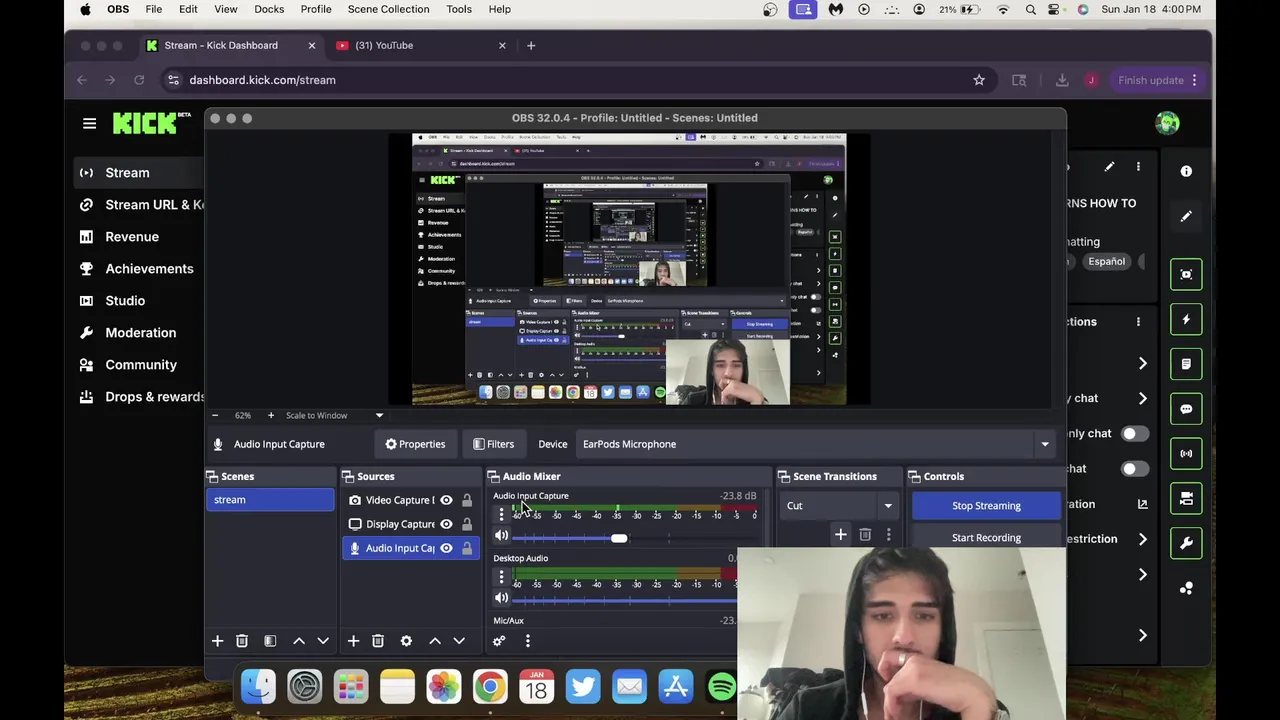Image resolution: width=1280 pixels, height=720 pixels.
Task: Click the broadcast signal icon in Kick's toolbar
Action: 1186,453
